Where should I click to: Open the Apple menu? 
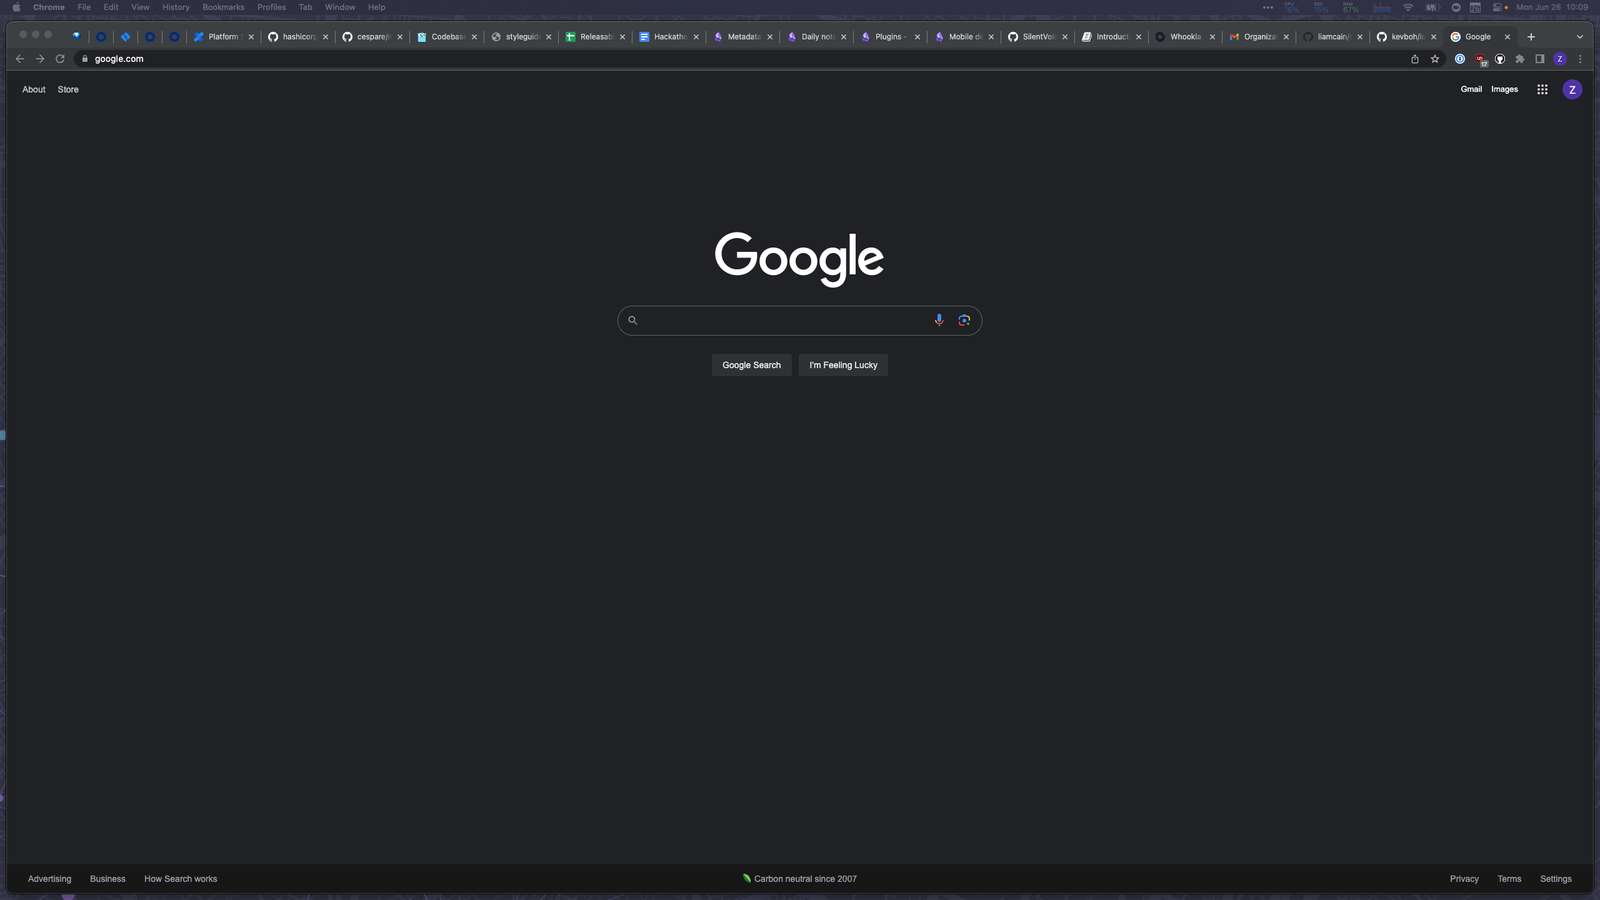point(16,7)
